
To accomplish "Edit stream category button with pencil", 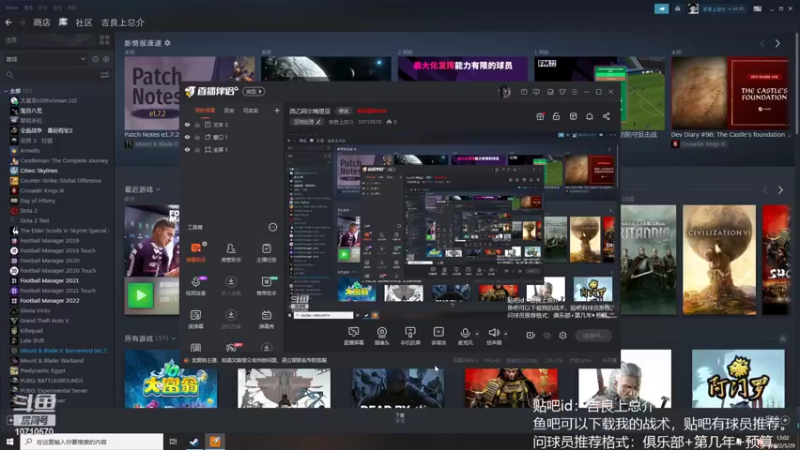I will [307, 122].
